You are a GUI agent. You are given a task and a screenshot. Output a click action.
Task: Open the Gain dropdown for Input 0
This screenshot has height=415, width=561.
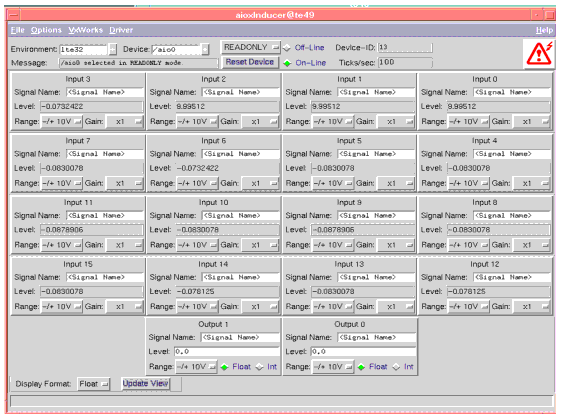(x=531, y=122)
